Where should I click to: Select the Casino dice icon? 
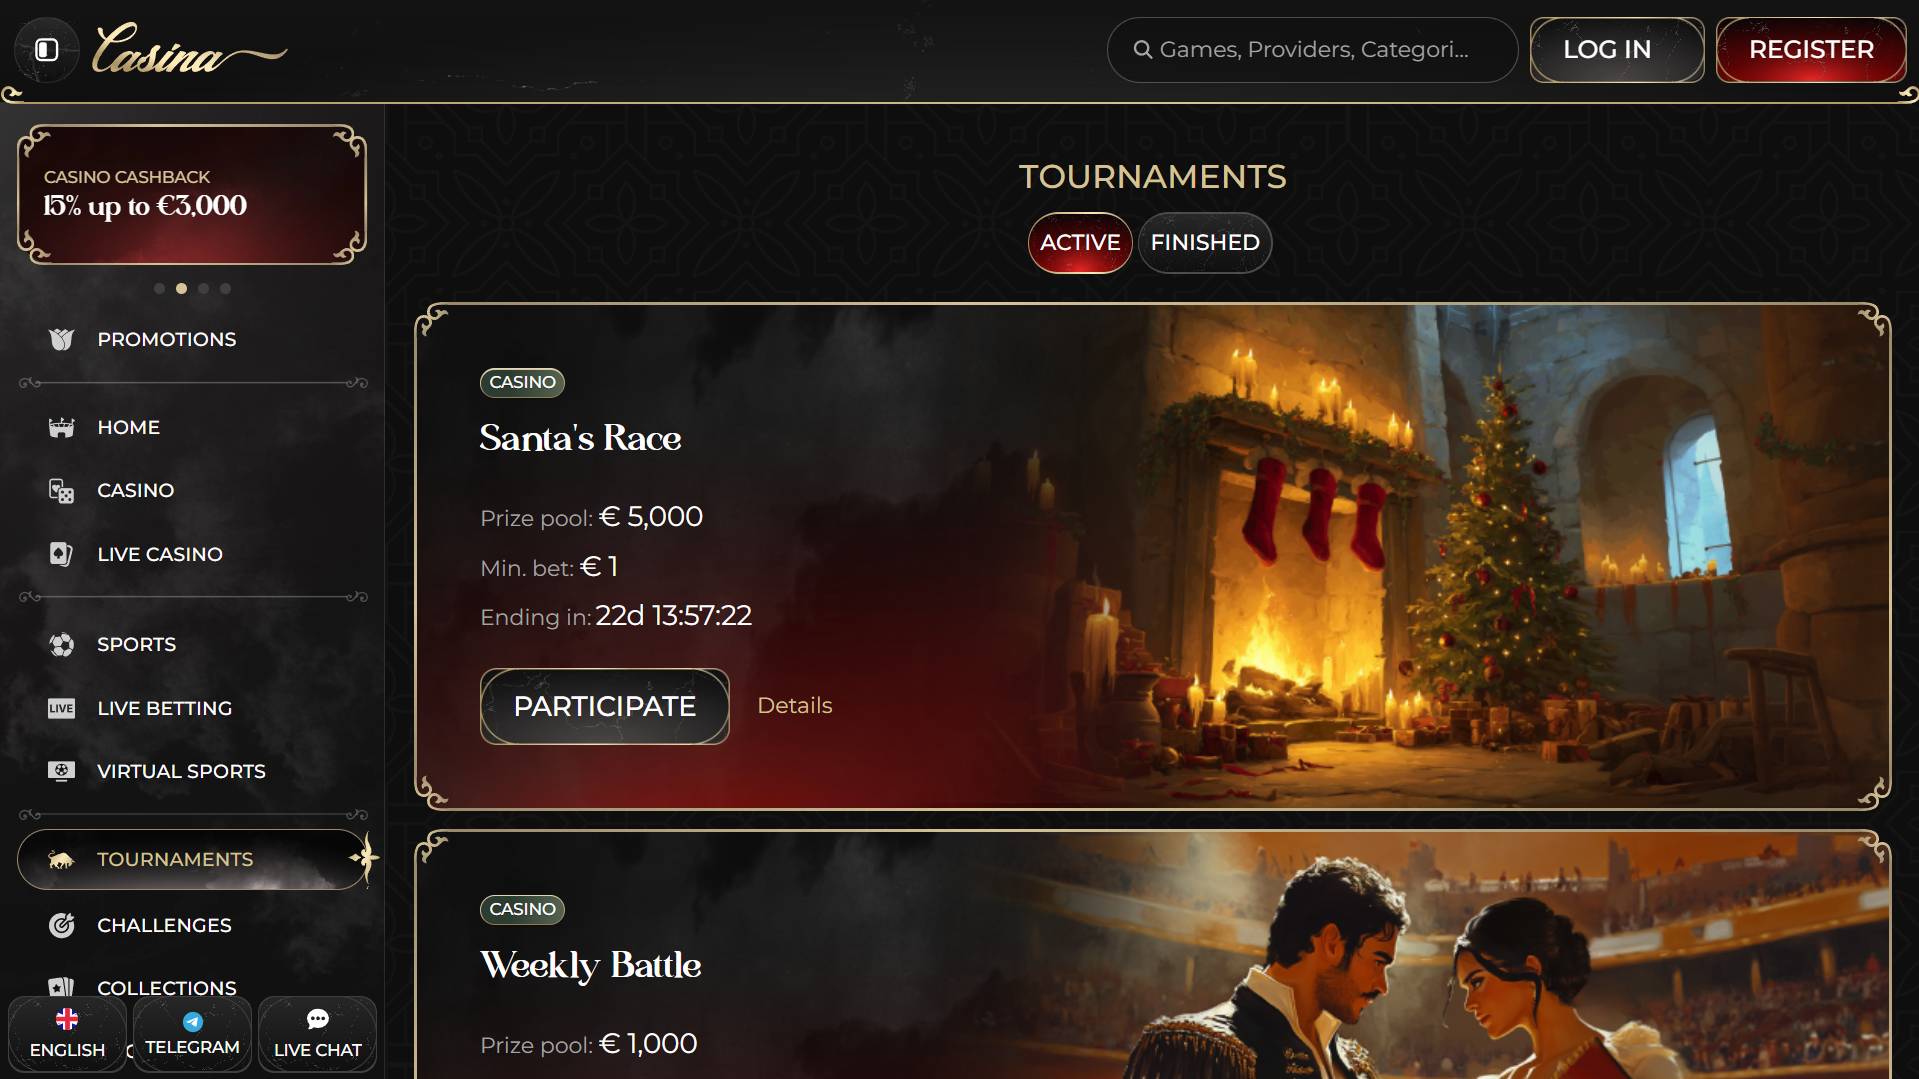coord(61,491)
